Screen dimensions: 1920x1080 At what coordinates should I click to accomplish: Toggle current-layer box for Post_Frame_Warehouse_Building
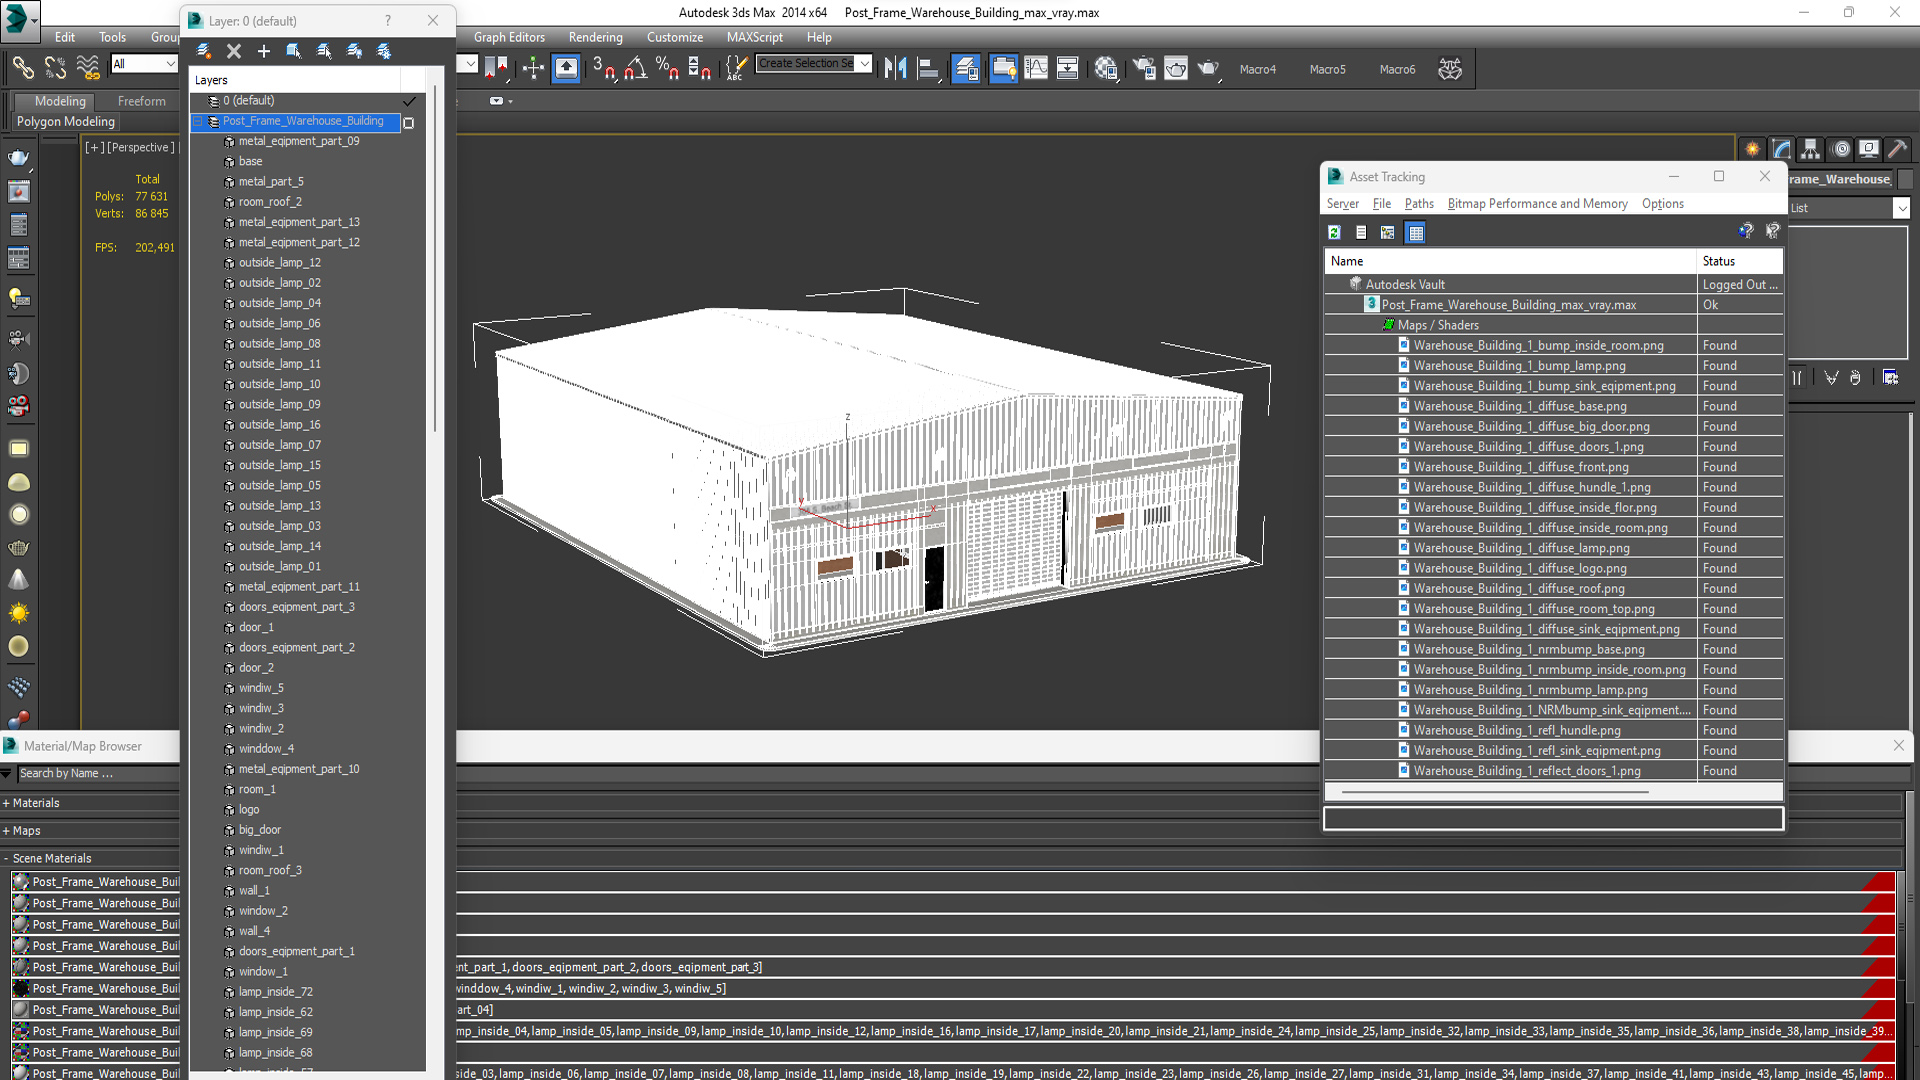[408, 122]
